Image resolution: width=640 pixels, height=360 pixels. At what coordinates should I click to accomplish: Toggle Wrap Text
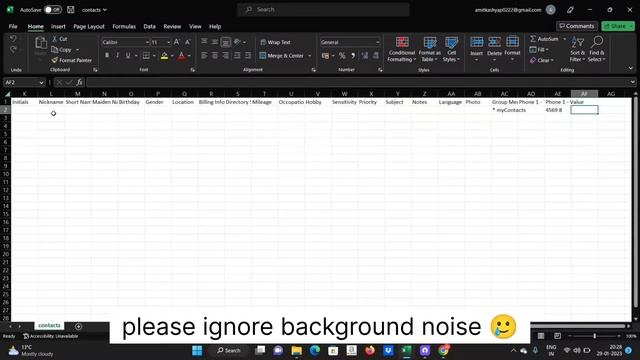[x=275, y=42]
